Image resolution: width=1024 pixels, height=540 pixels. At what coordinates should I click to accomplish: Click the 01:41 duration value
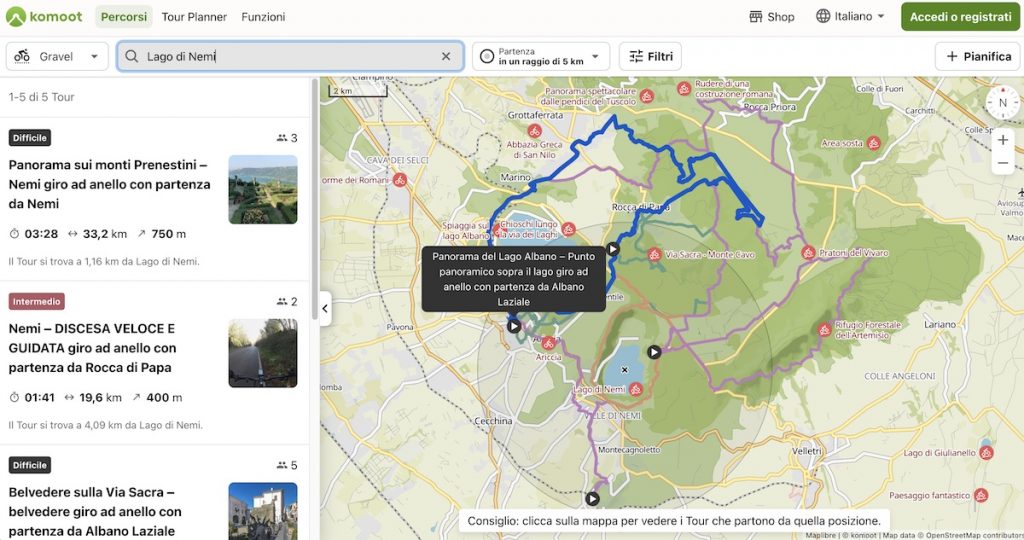click(x=39, y=398)
